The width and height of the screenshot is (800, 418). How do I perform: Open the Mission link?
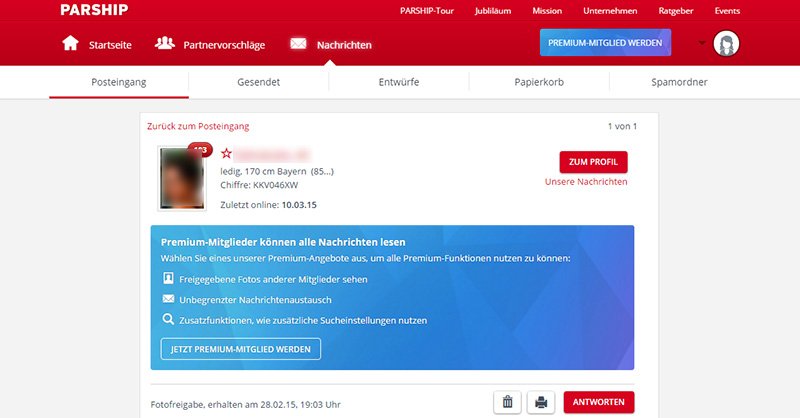[547, 11]
